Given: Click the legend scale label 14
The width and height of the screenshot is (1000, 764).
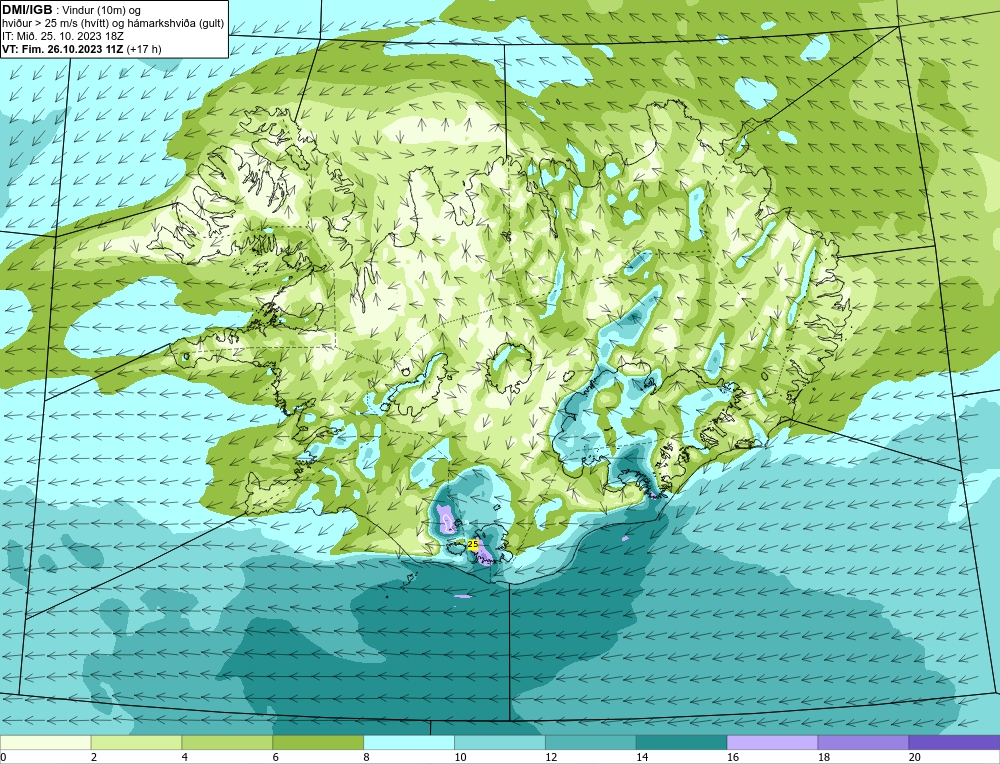Looking at the screenshot, I should pos(642,757).
